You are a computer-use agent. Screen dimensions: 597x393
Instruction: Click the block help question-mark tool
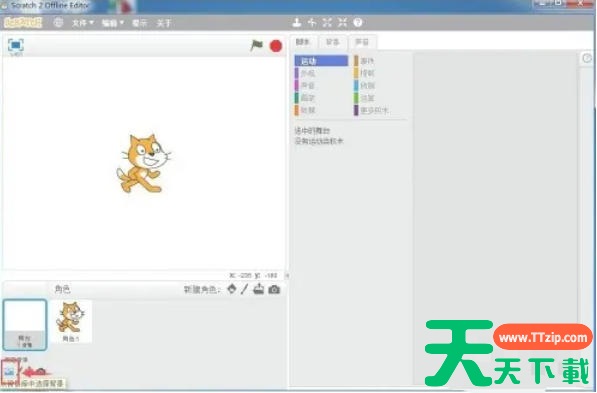click(358, 22)
